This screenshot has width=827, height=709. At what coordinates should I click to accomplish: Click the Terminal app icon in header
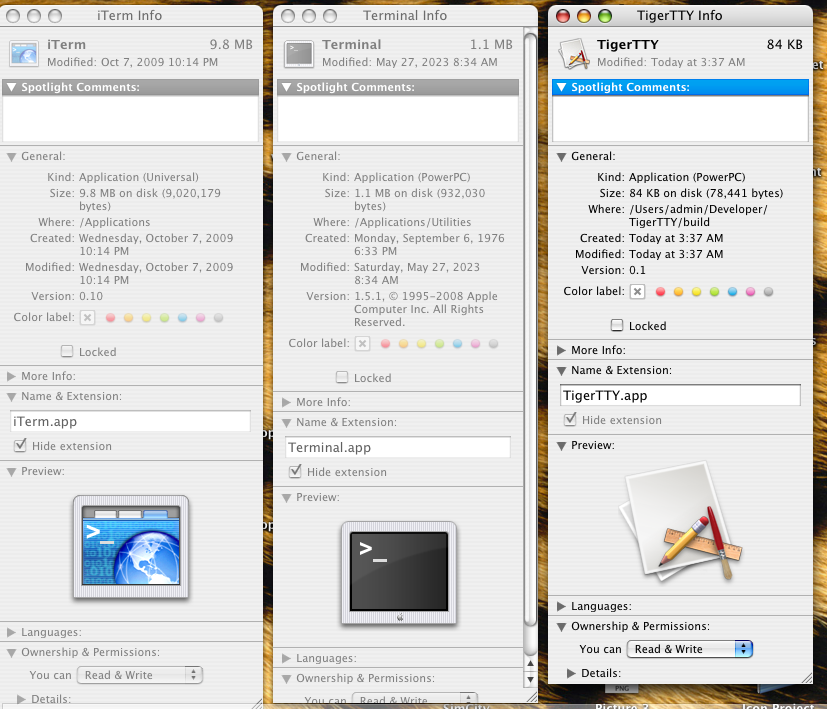click(299, 53)
